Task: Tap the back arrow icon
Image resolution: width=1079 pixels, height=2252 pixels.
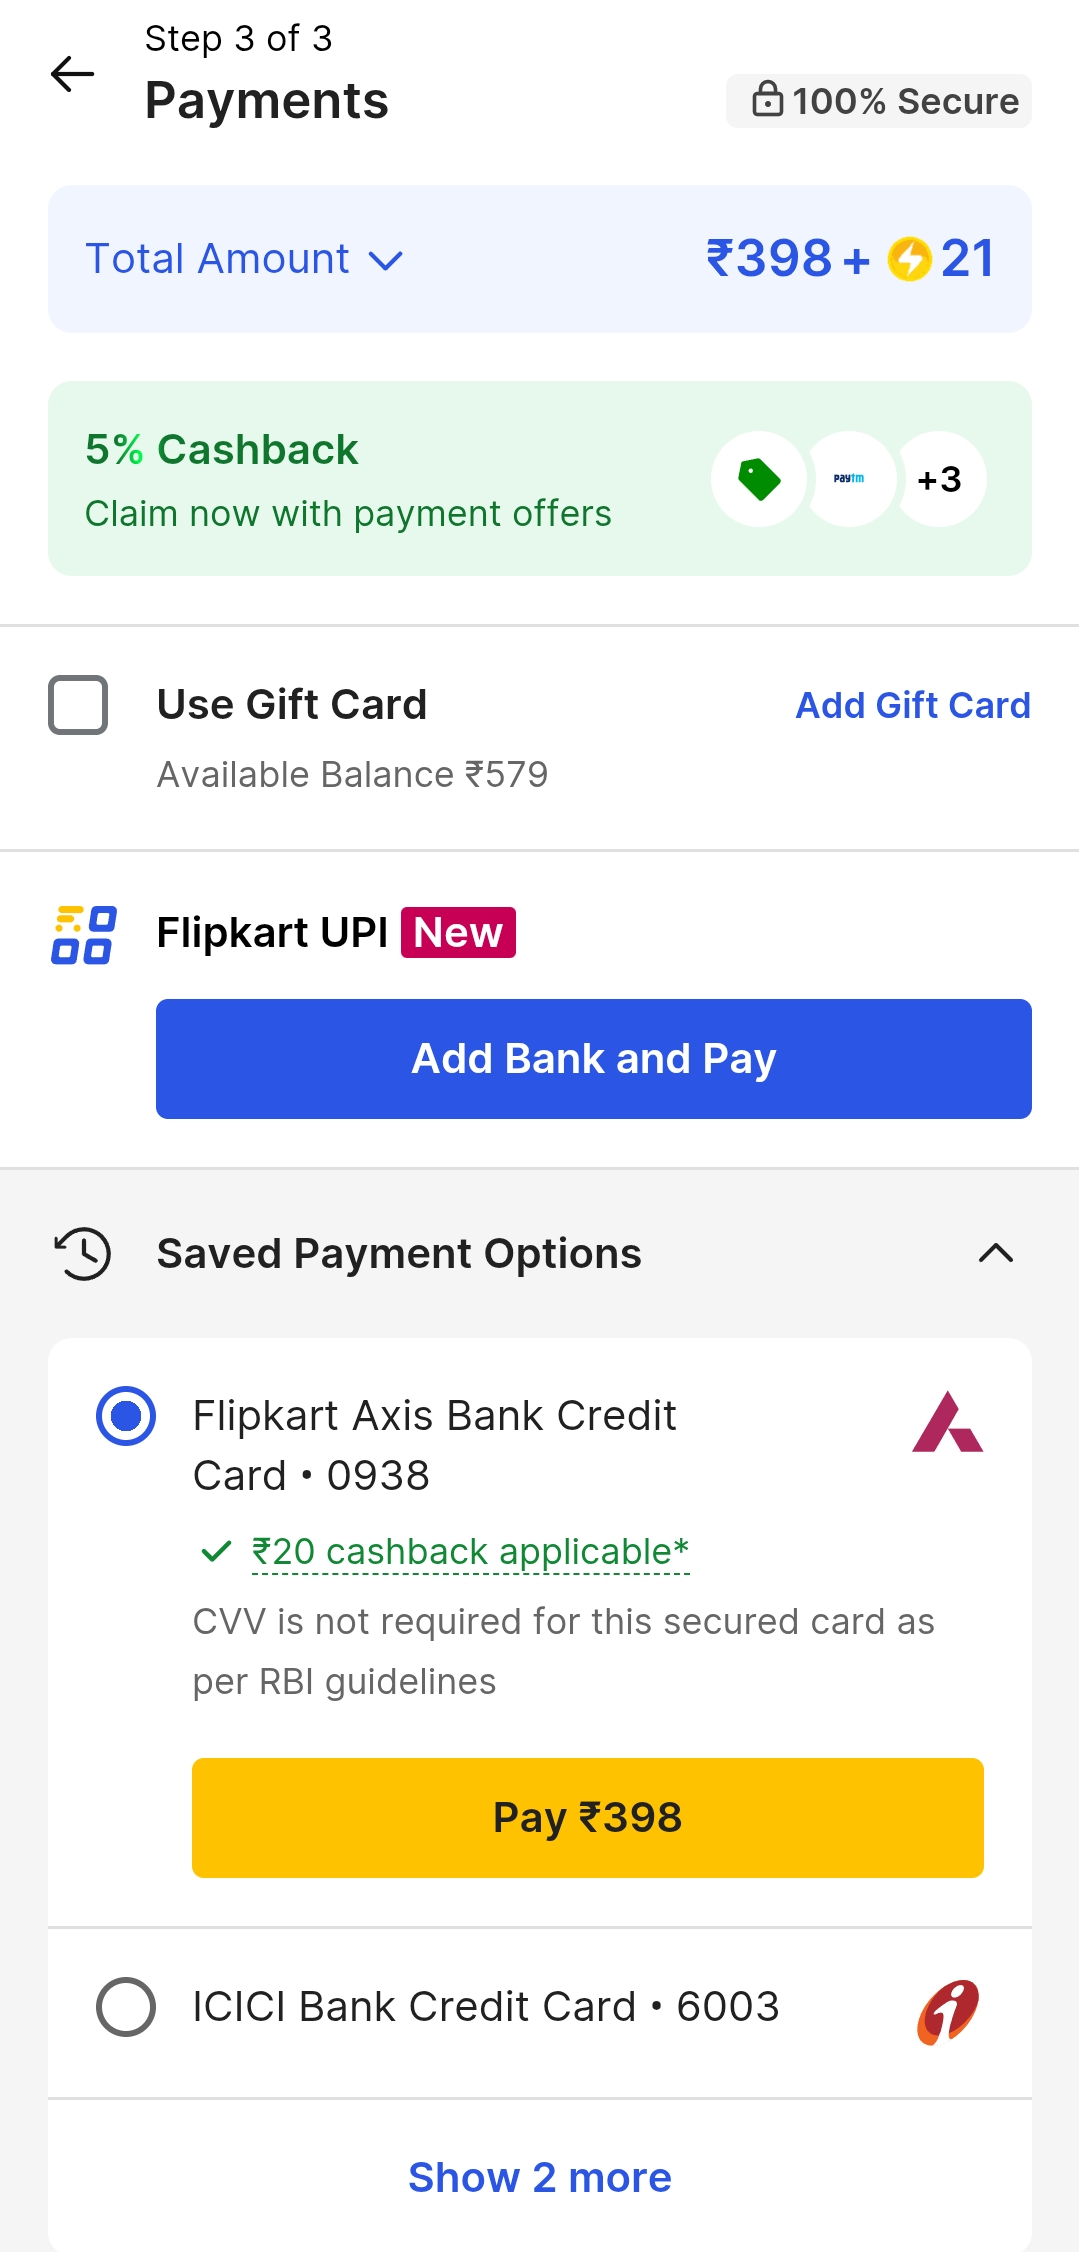Action: (x=72, y=74)
